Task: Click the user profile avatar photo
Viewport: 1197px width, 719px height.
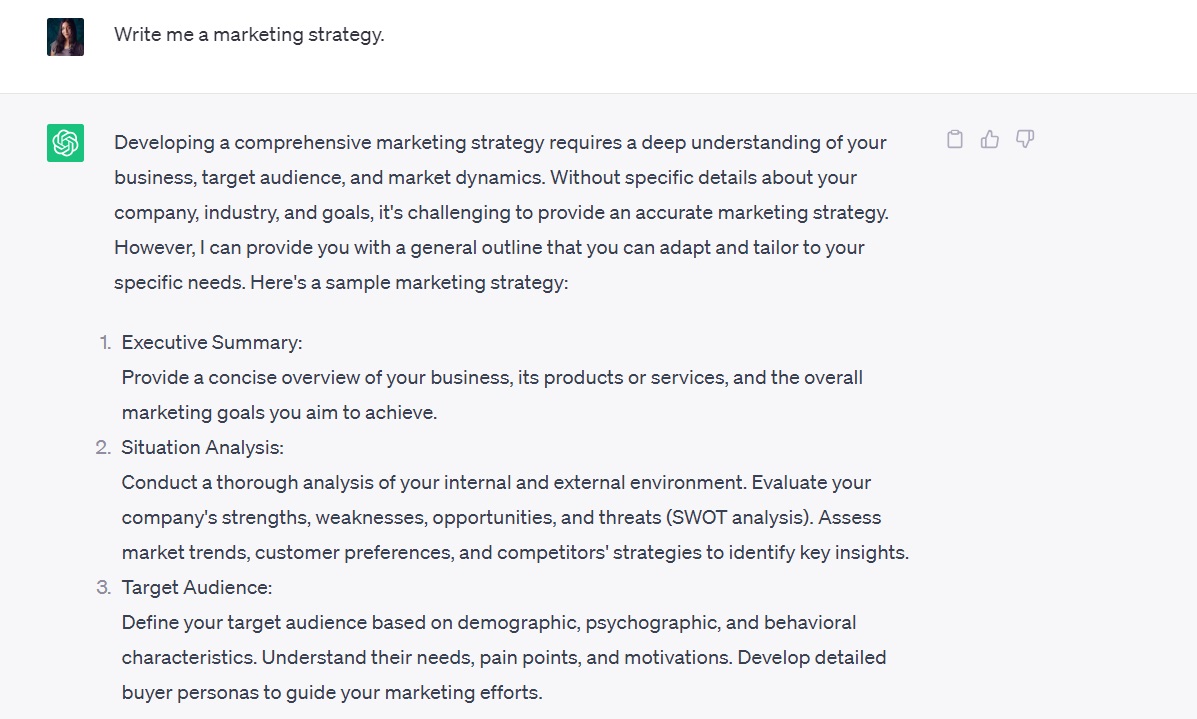Action: tap(65, 37)
